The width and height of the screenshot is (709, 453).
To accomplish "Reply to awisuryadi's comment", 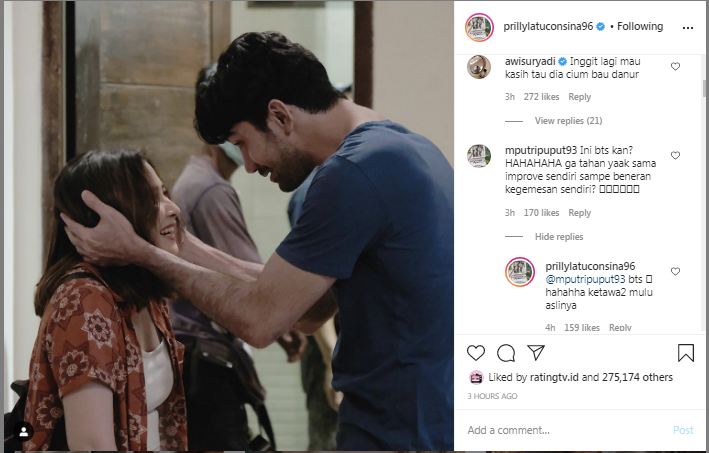I will 579,97.
